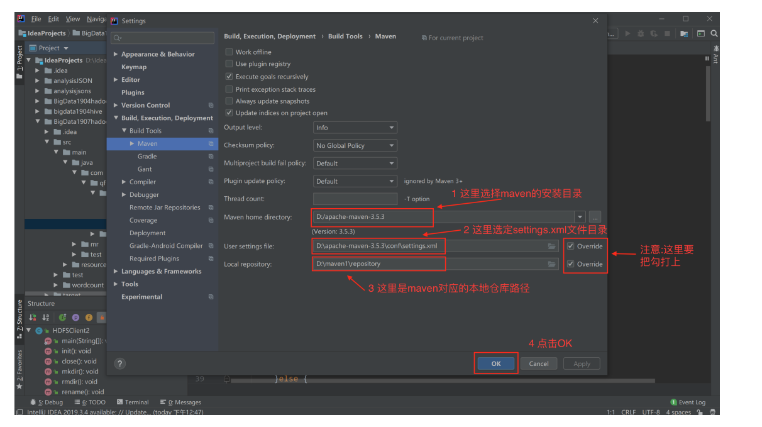This screenshot has height=427, width=762.
Task: Click Sort by Visibility icon in Structure
Action: (33, 317)
